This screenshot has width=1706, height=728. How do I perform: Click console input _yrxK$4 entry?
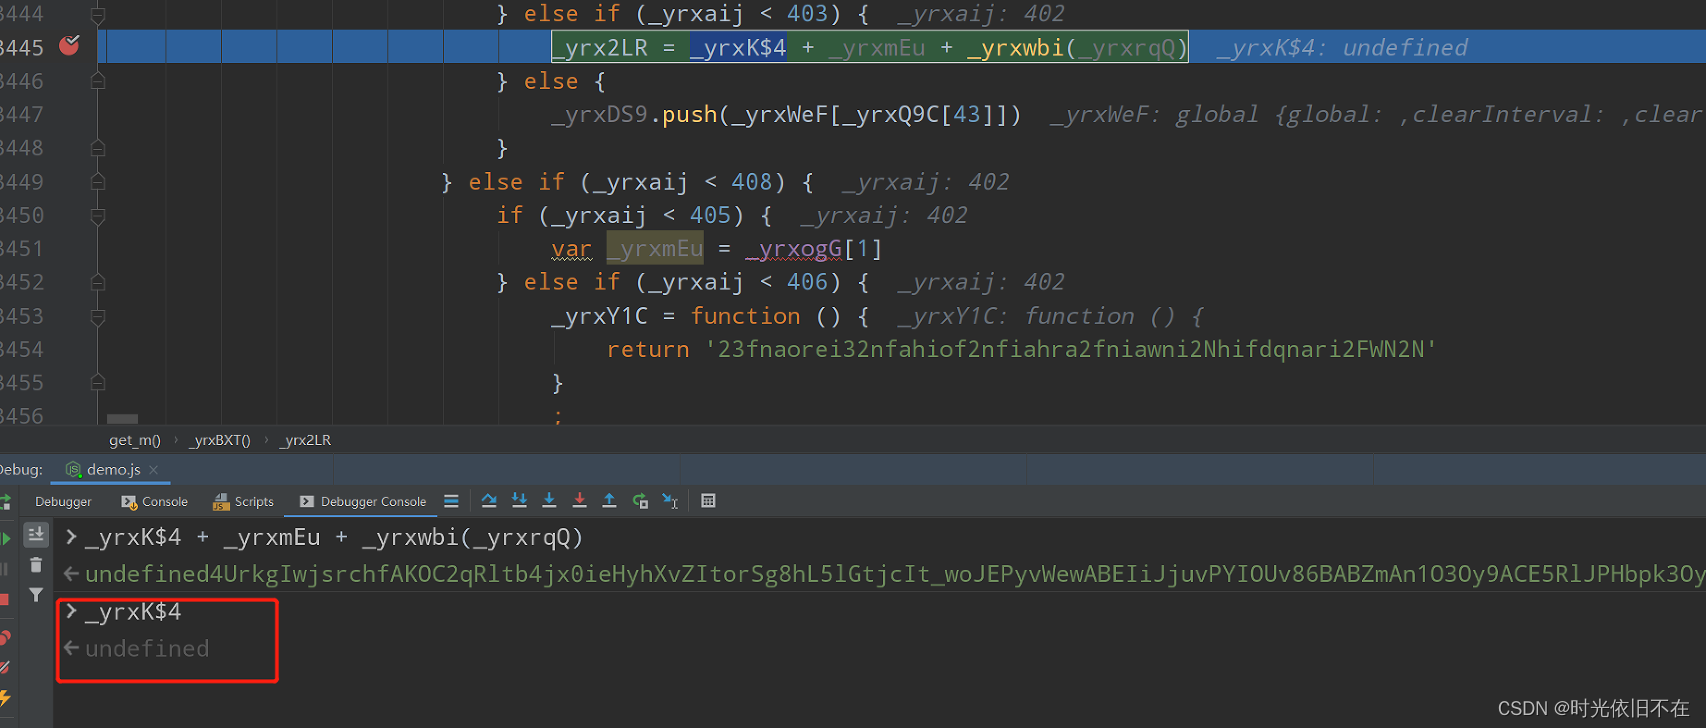[x=133, y=612]
